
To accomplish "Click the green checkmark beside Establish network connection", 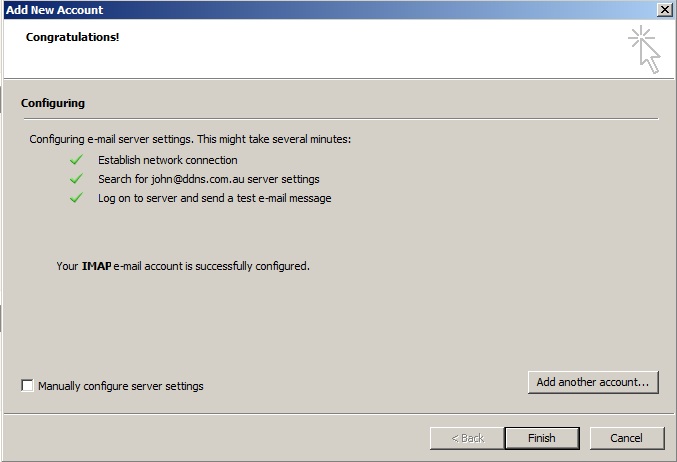I will 76,160.
